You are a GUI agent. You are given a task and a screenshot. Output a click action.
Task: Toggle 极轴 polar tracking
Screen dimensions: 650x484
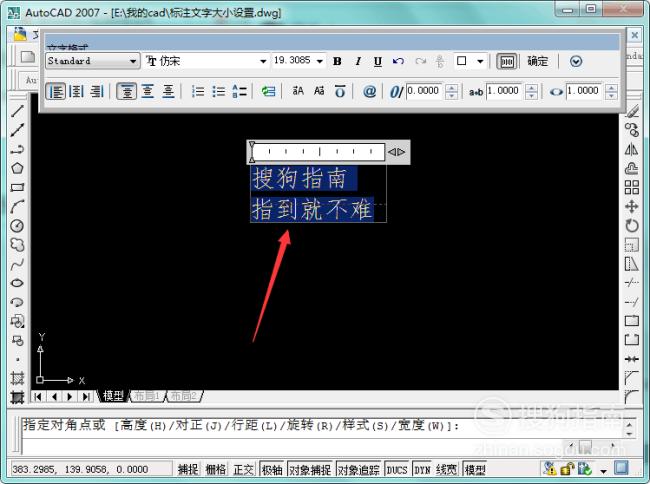(x=272, y=469)
